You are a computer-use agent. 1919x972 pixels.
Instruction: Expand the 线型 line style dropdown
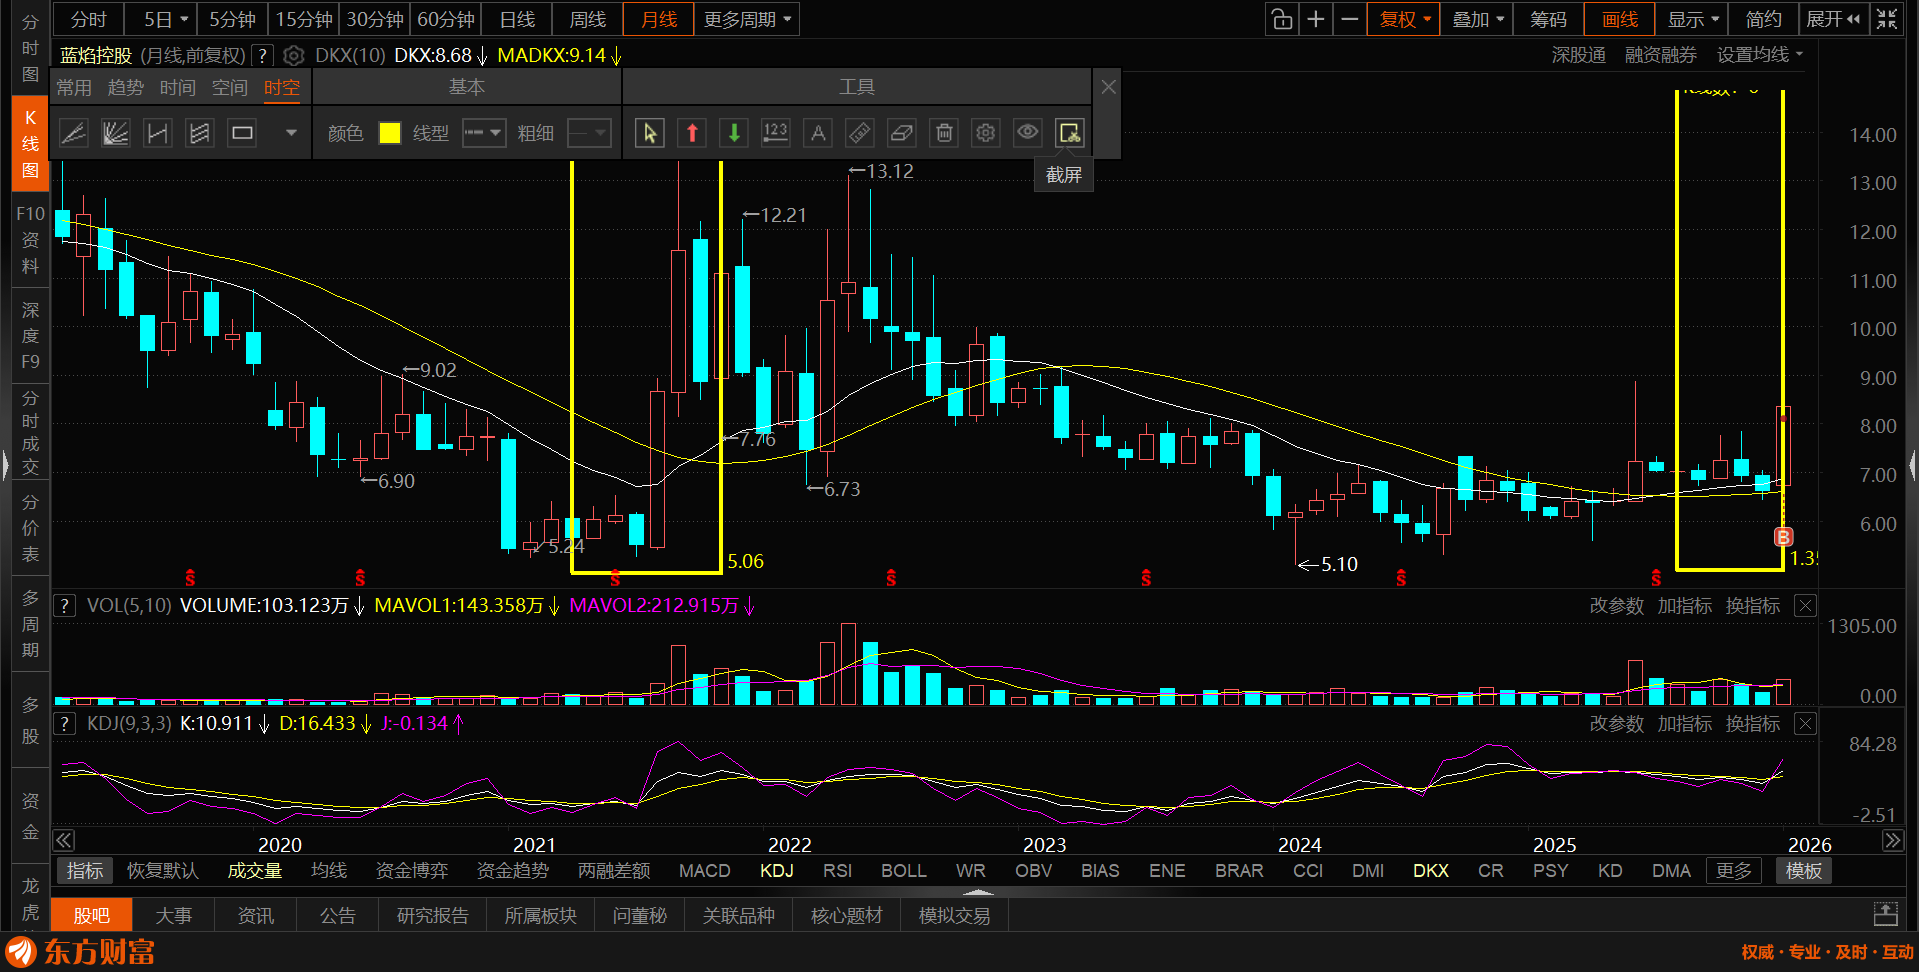pyautogui.click(x=484, y=133)
